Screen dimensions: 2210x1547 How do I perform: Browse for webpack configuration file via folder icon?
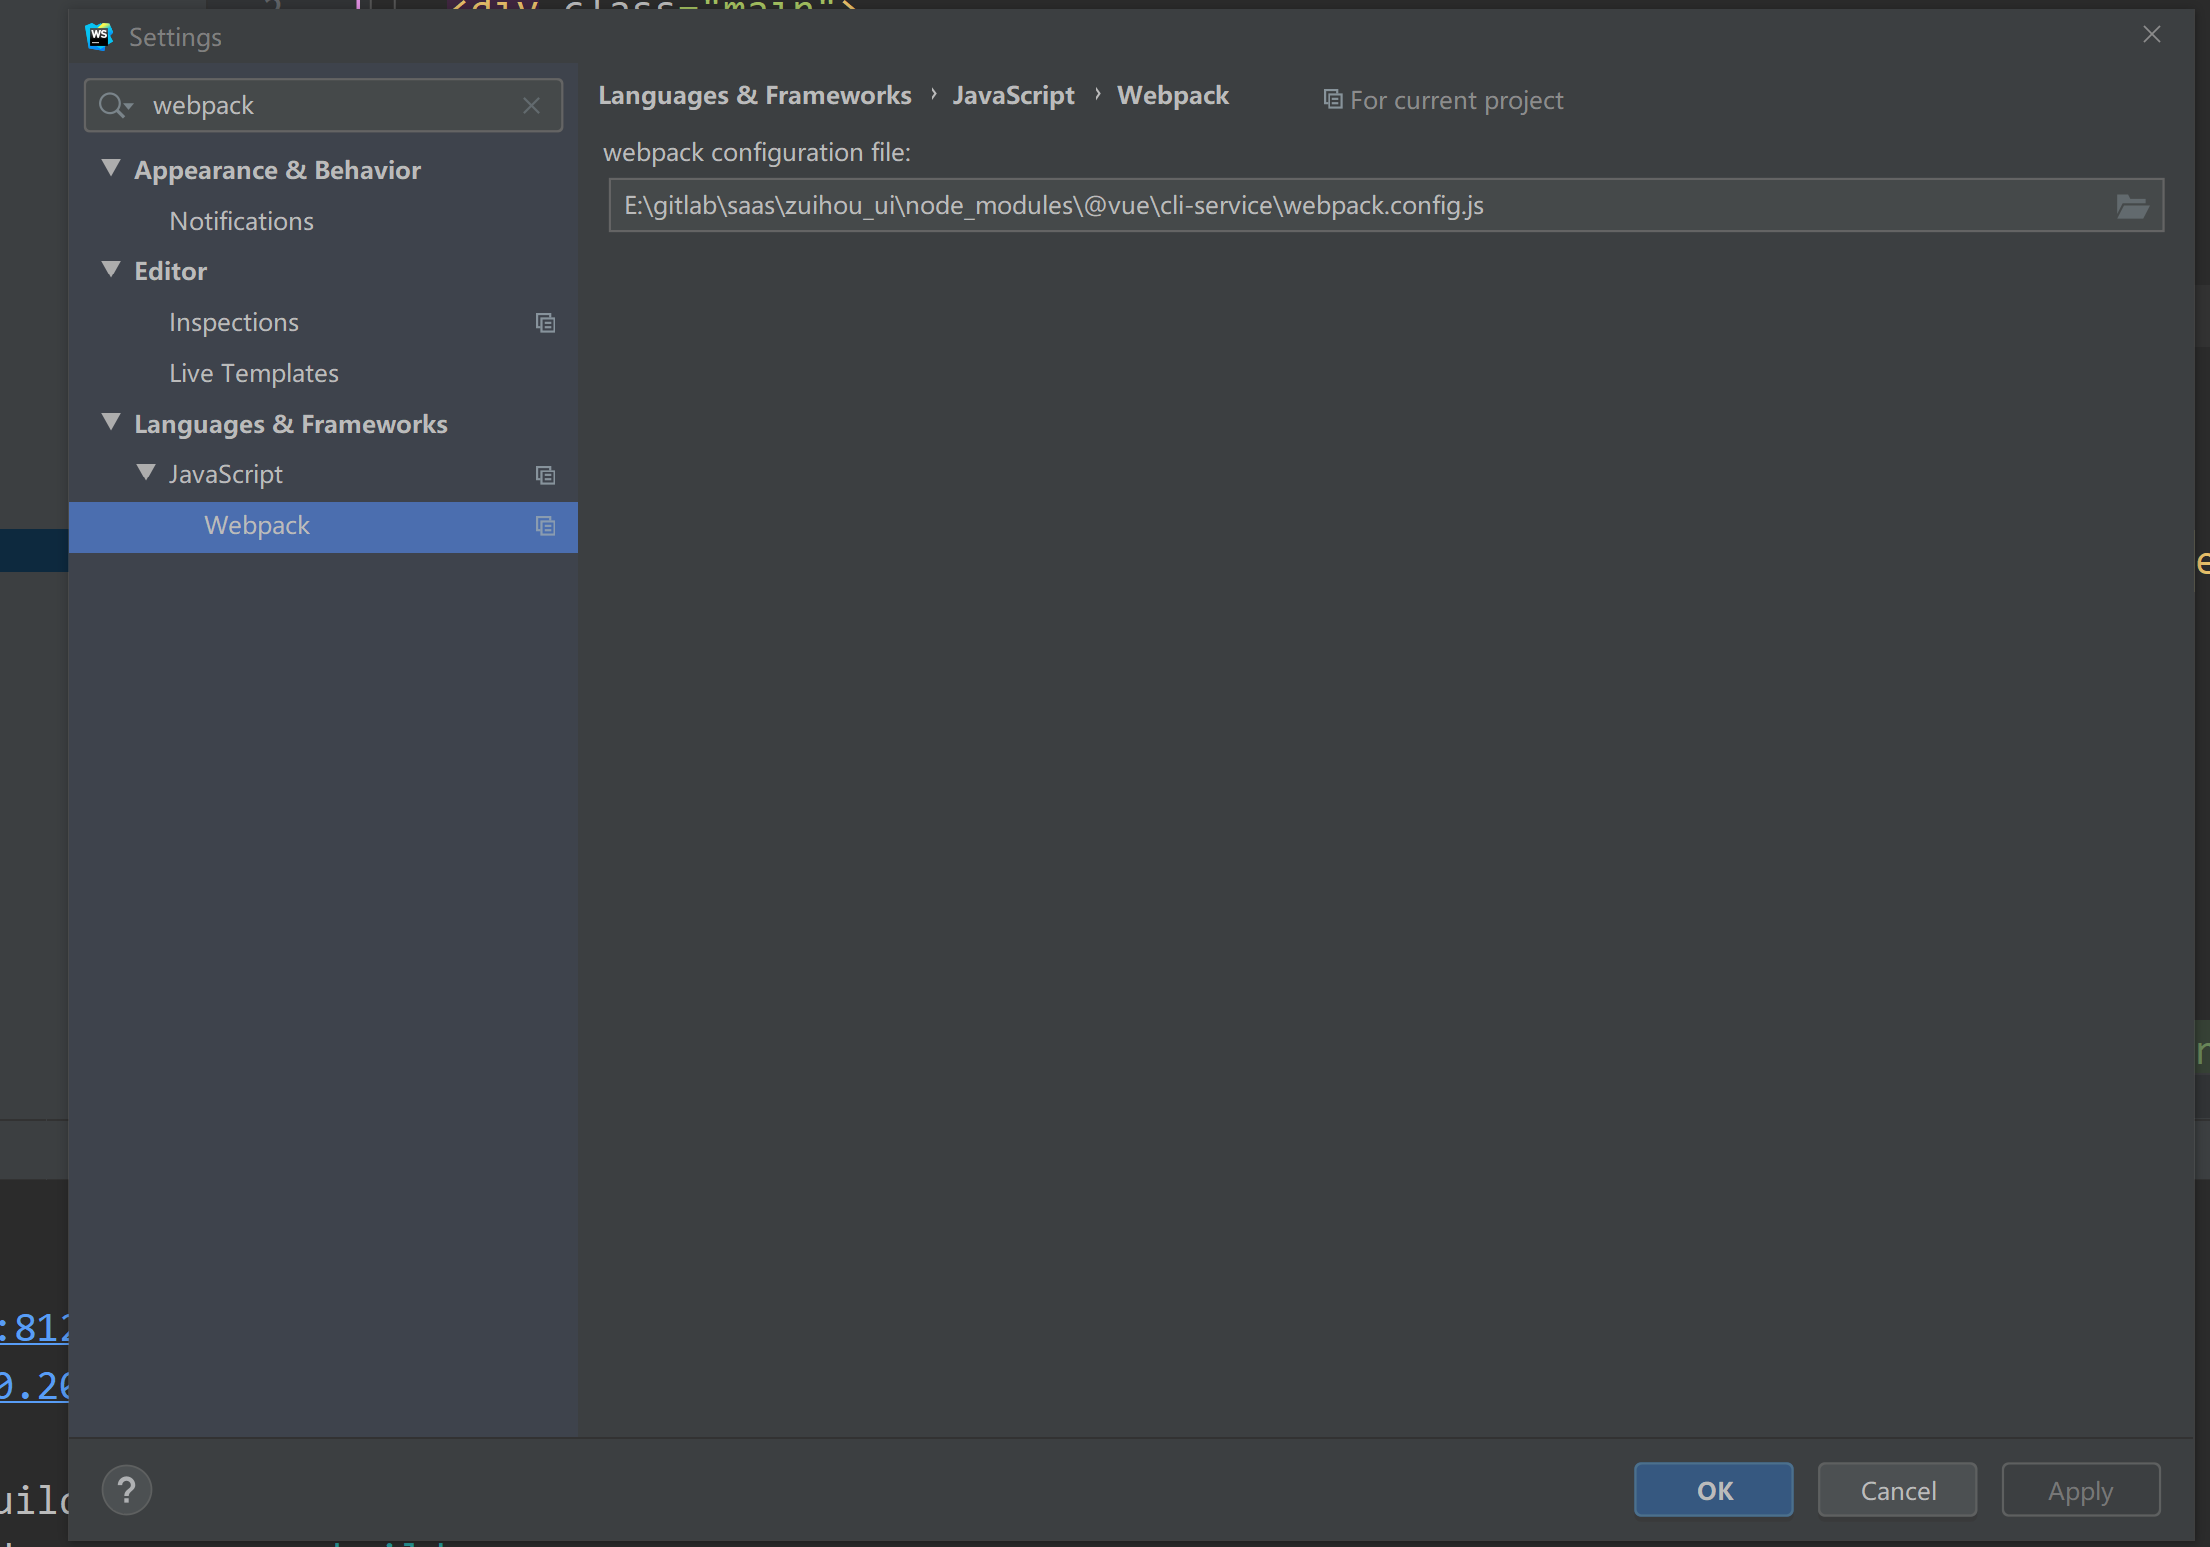(x=2134, y=206)
